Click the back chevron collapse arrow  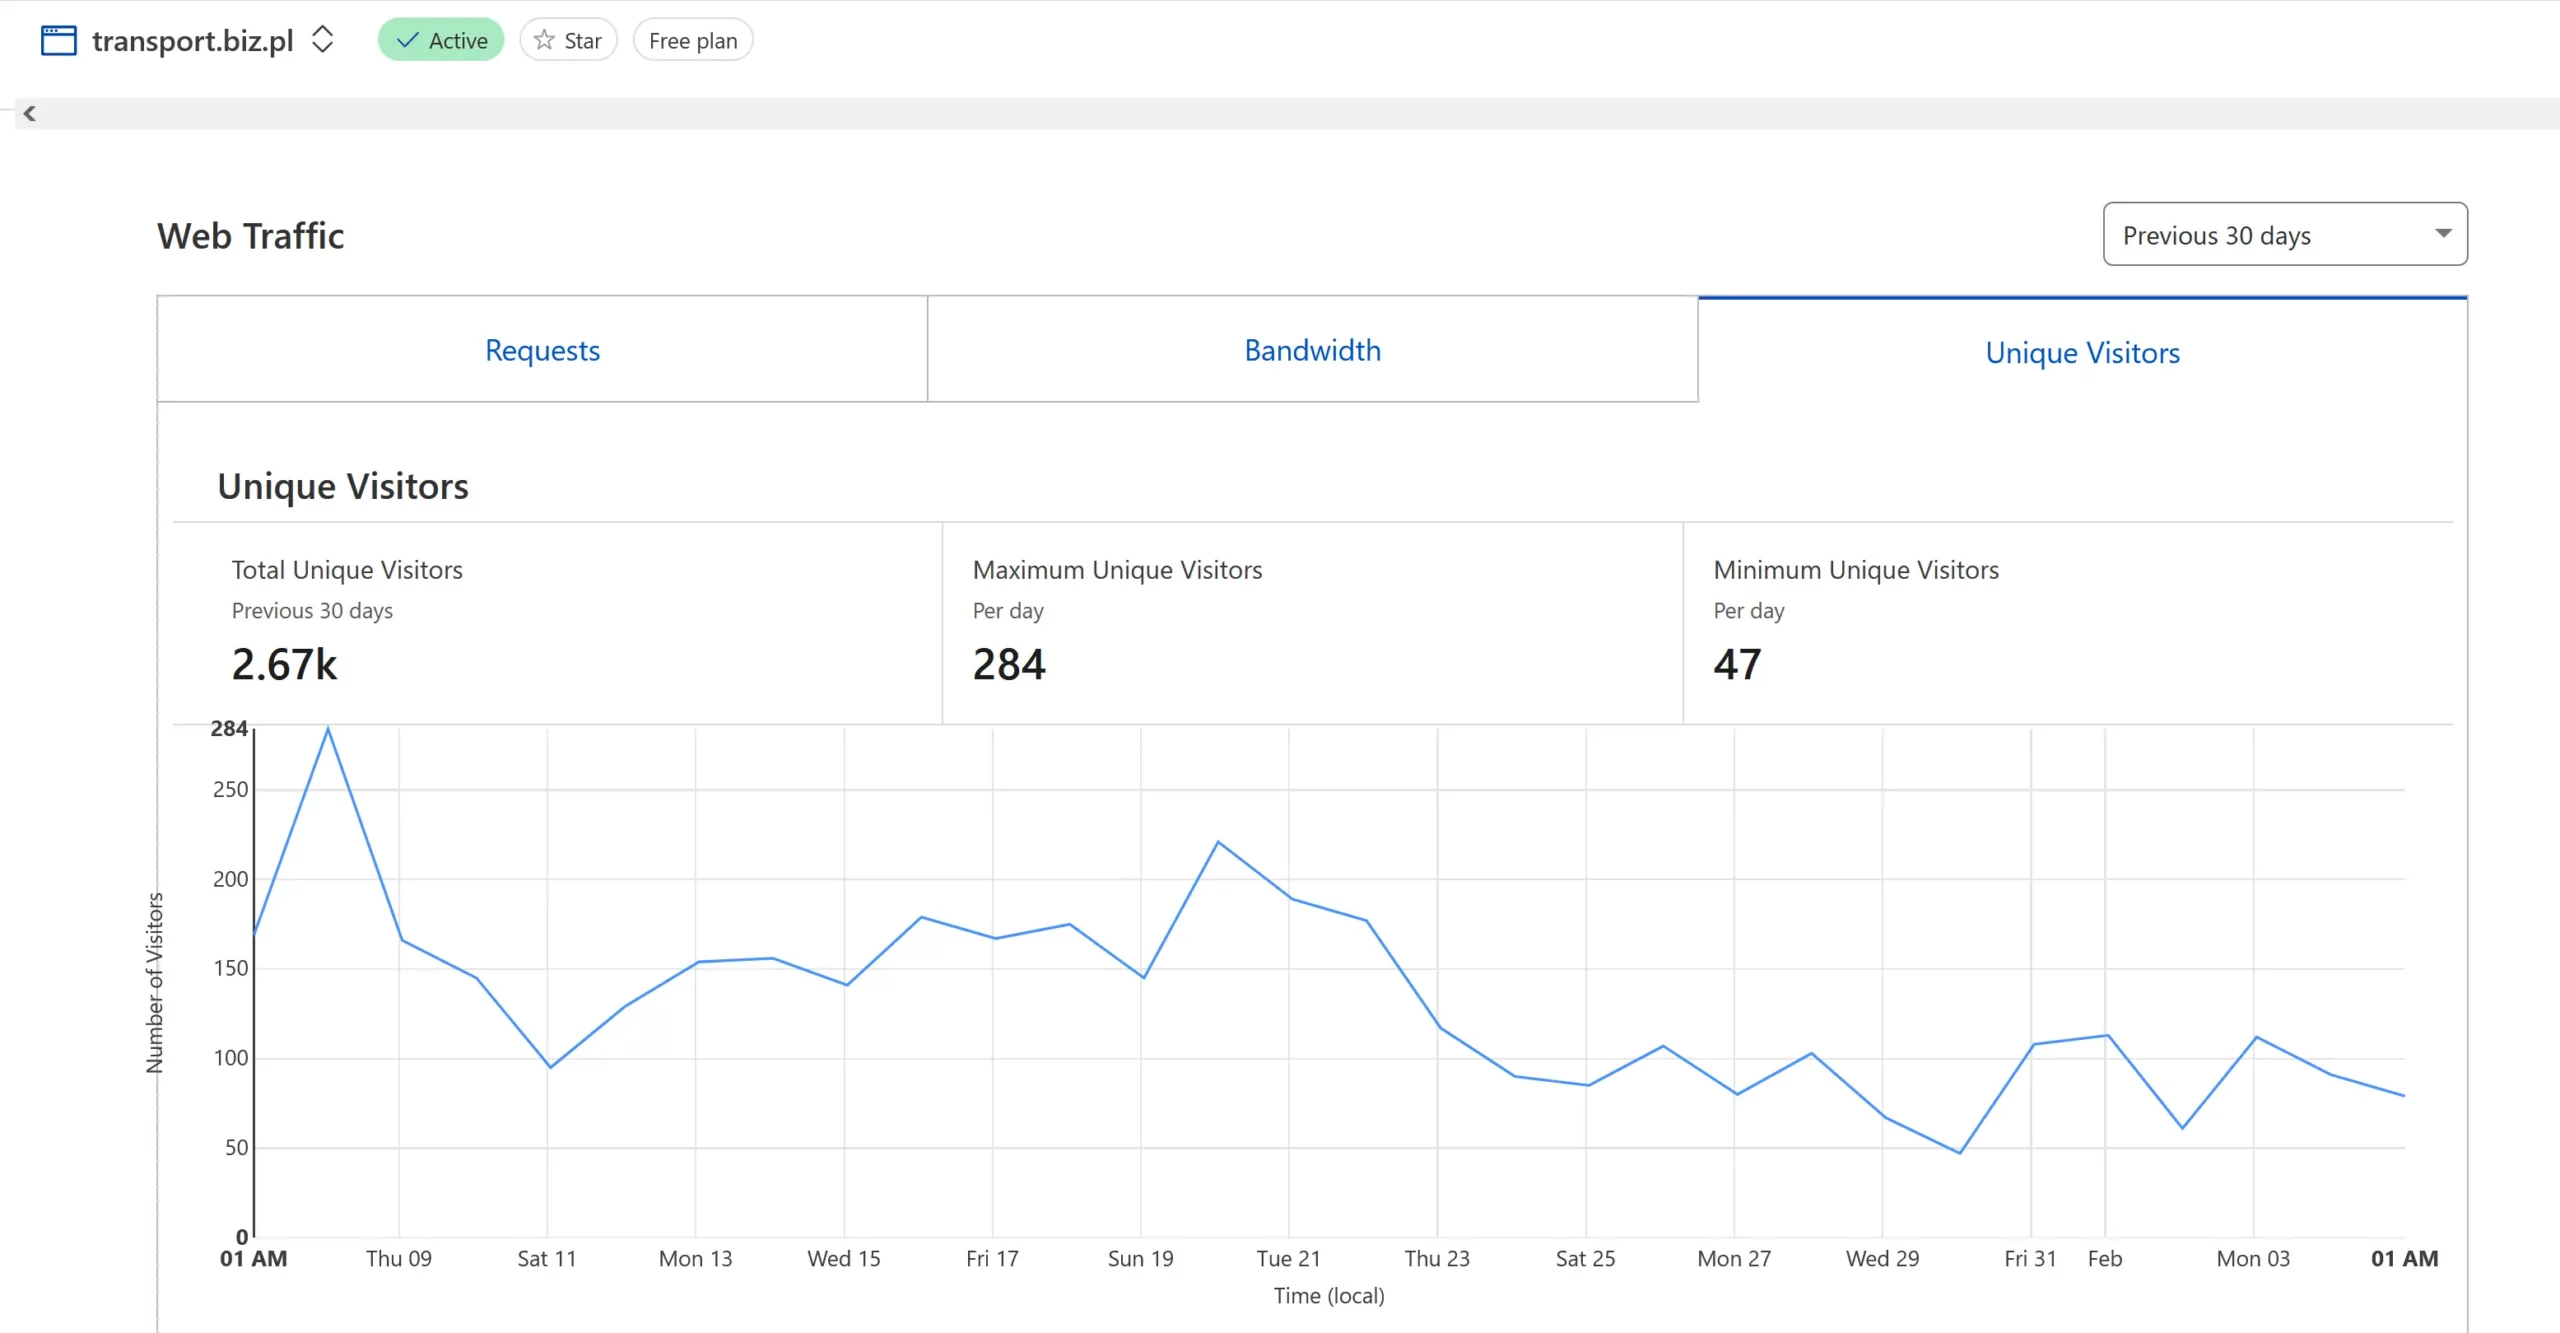(30, 113)
